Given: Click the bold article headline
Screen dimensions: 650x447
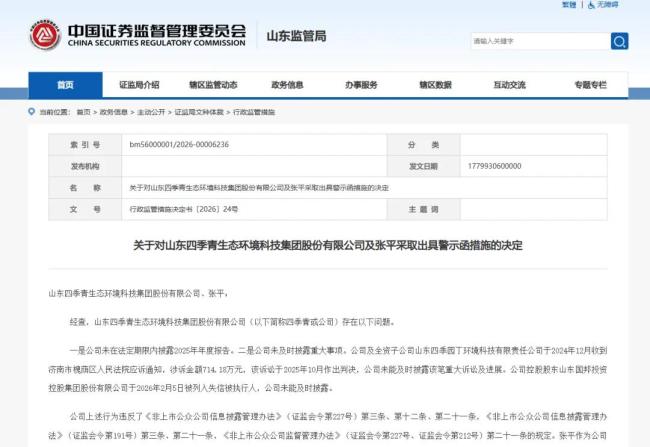Looking at the screenshot, I should [x=327, y=245].
